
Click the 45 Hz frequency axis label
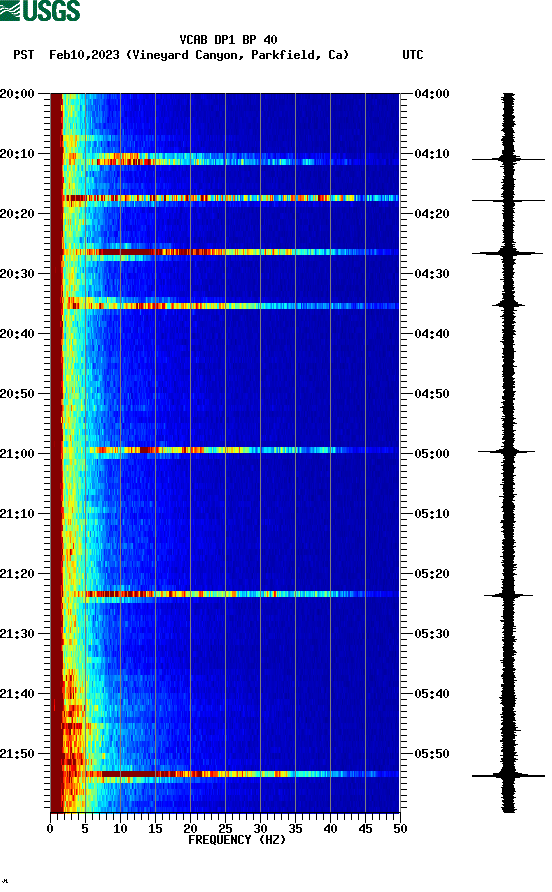click(365, 829)
